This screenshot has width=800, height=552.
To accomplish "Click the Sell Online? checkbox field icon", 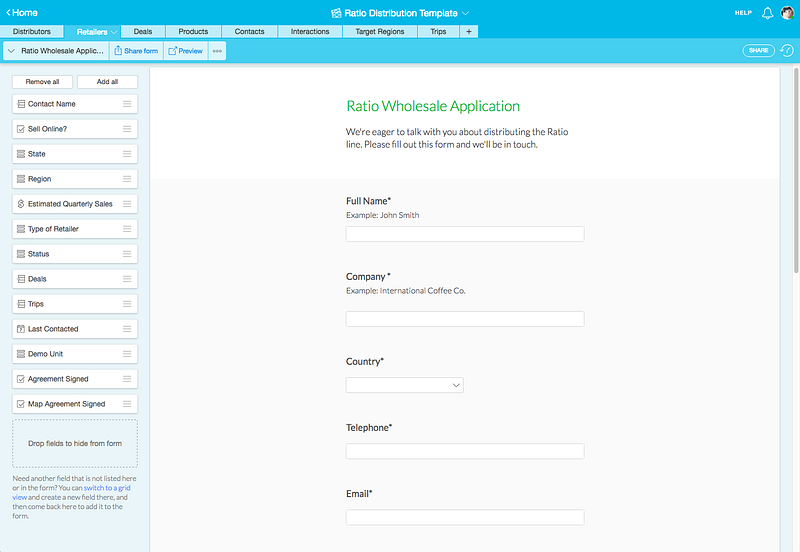I will coord(21,129).
